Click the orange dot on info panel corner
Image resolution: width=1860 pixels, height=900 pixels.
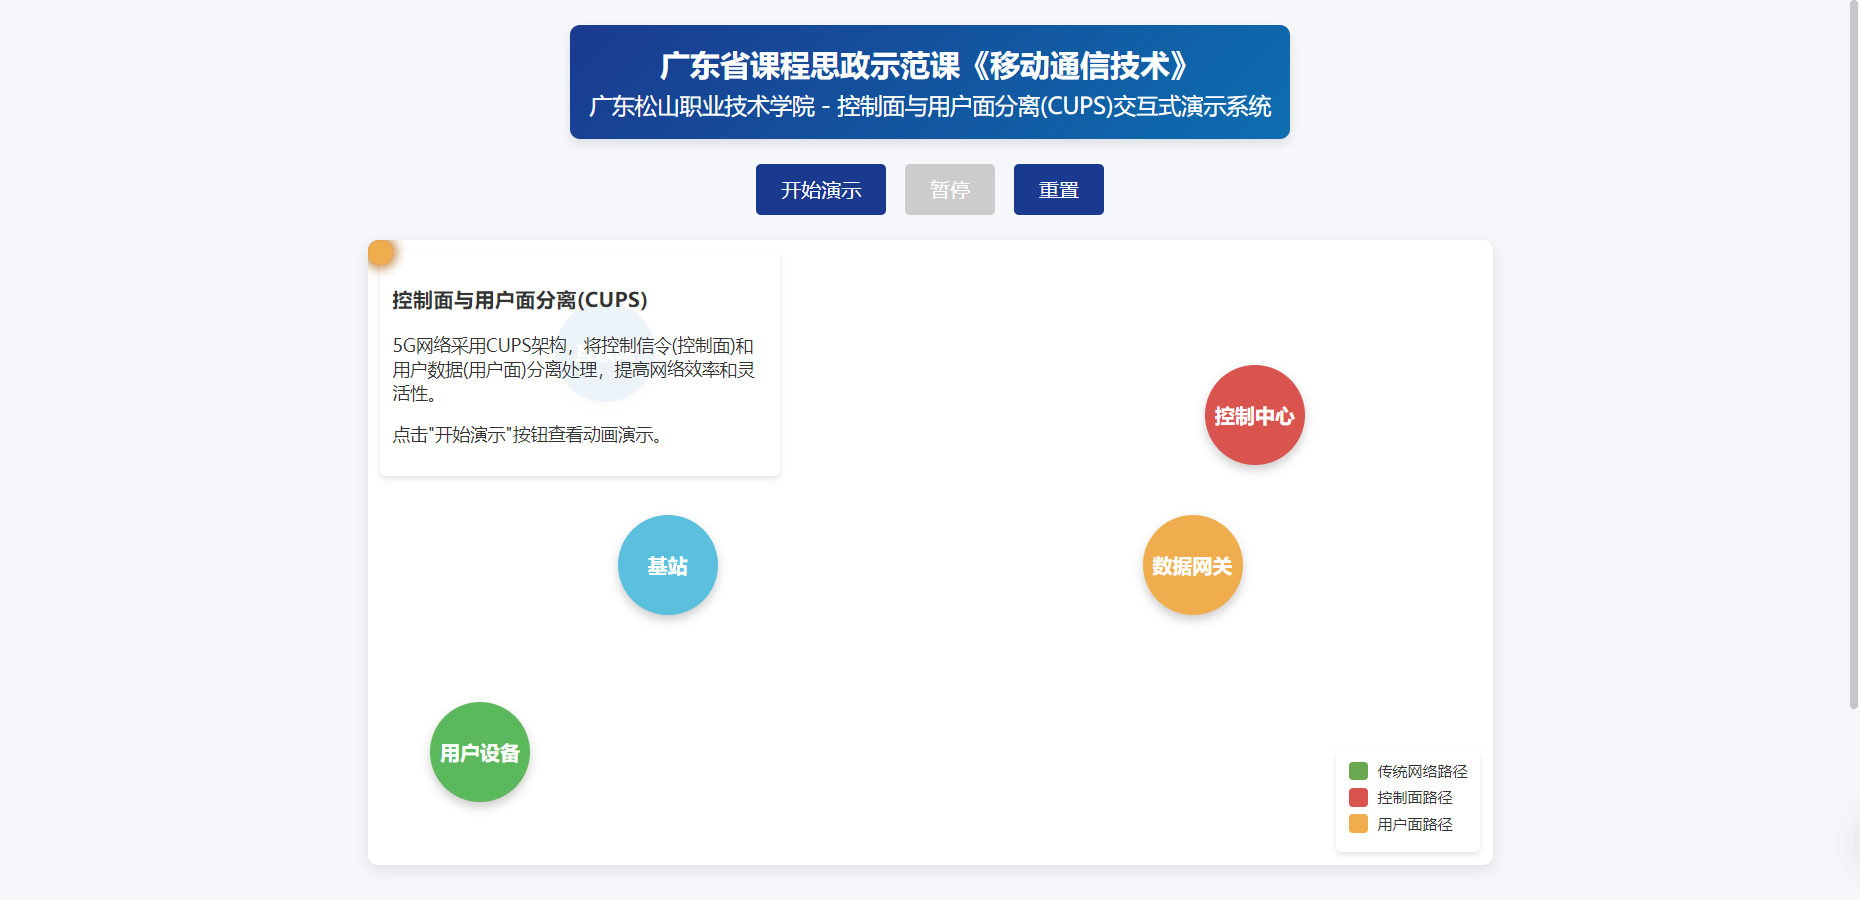380,253
